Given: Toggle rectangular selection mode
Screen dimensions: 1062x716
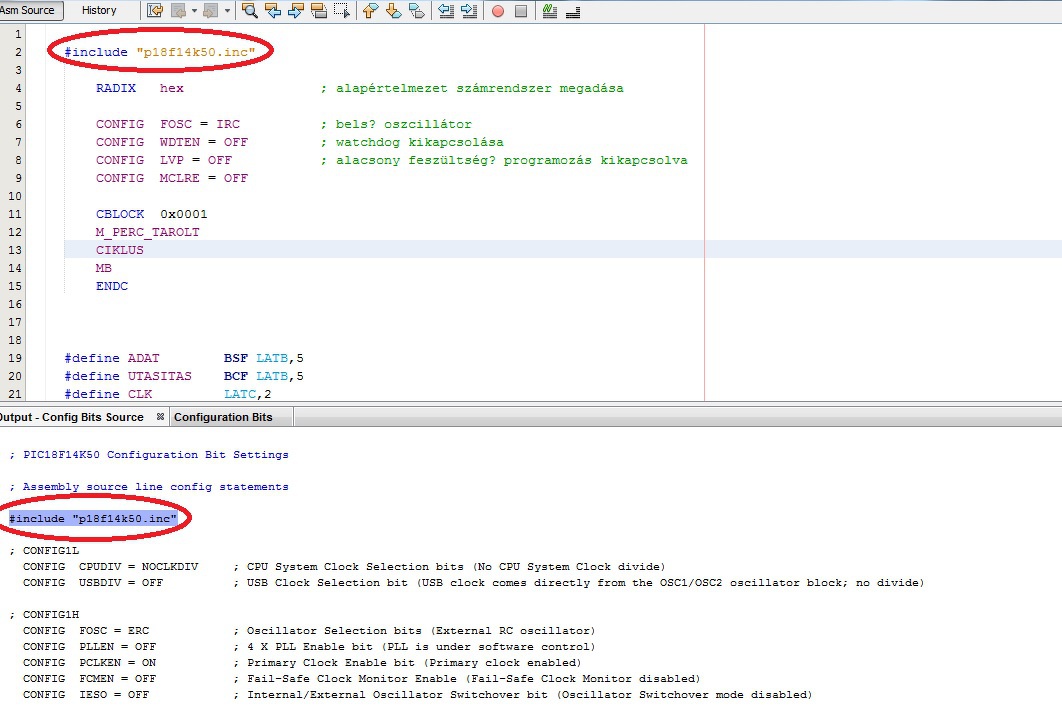Looking at the screenshot, I should point(342,11).
